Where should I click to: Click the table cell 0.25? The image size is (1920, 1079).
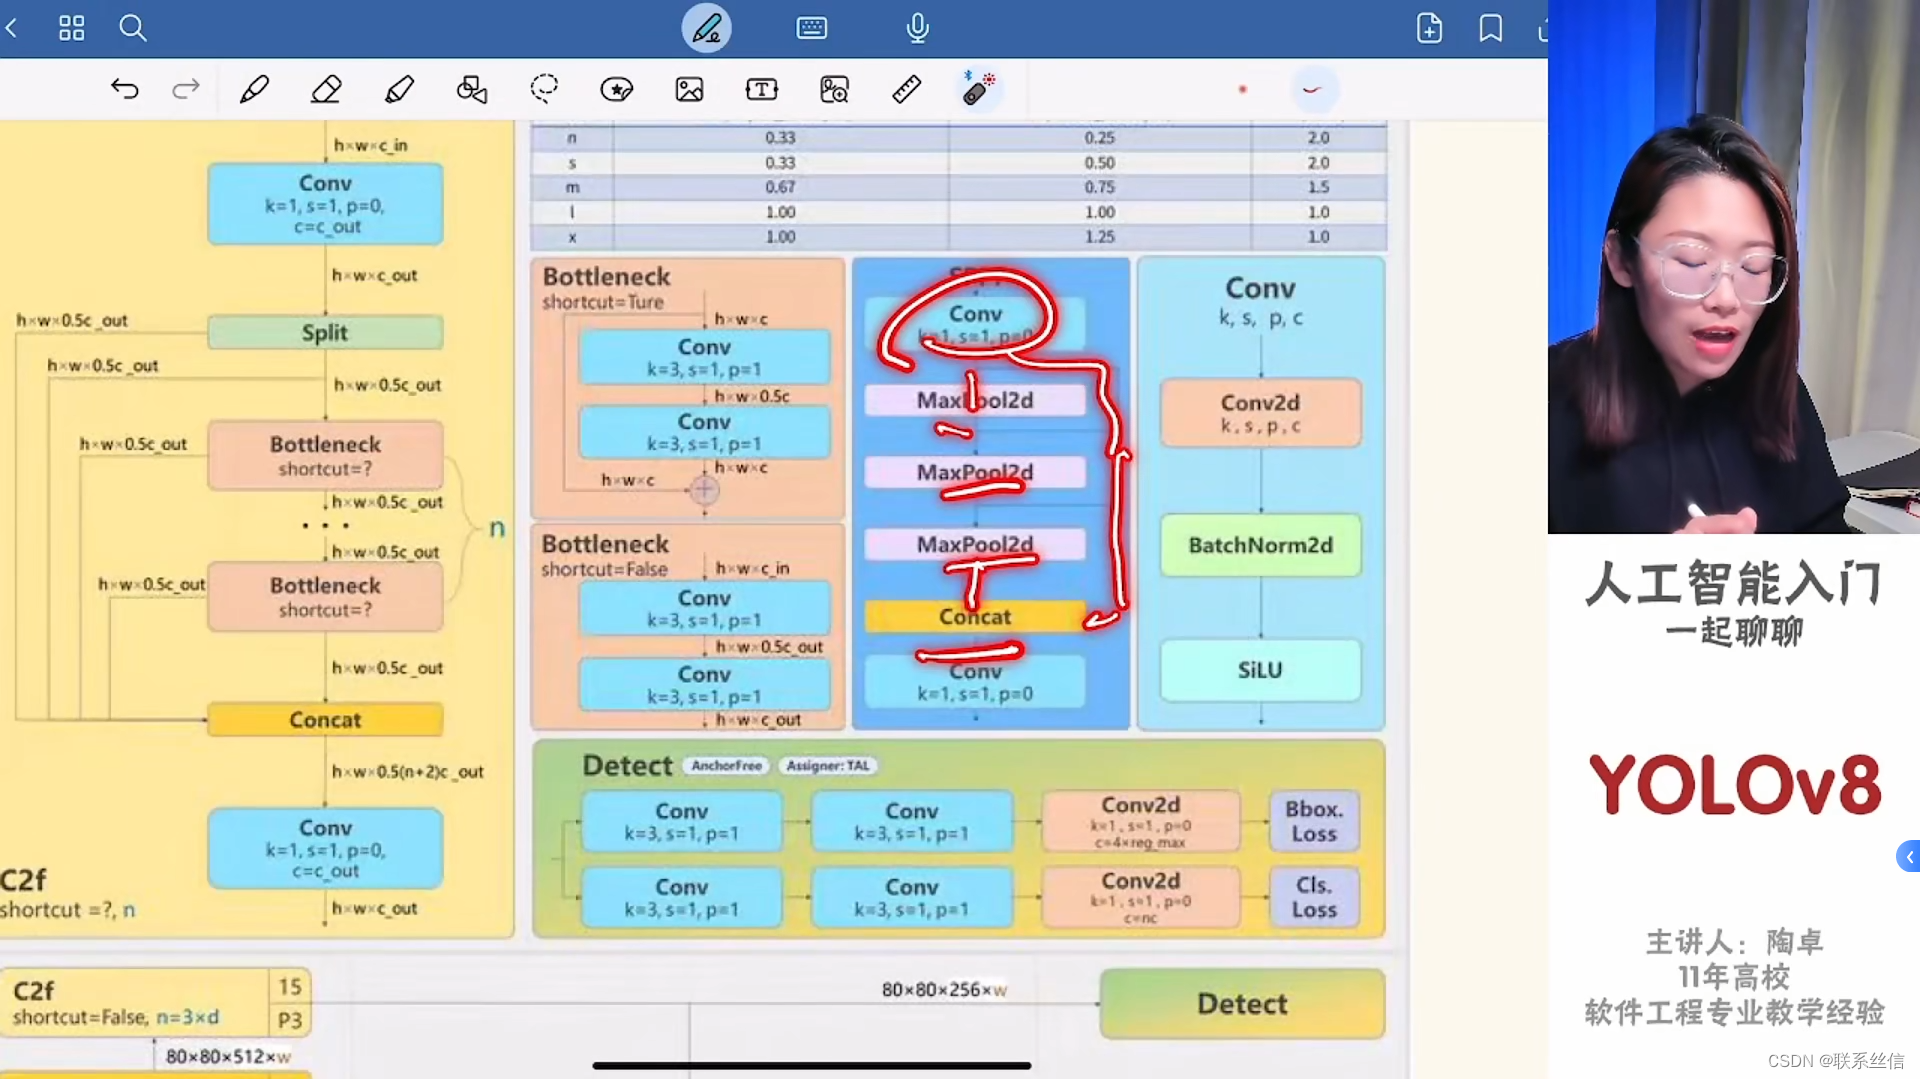tap(1099, 137)
